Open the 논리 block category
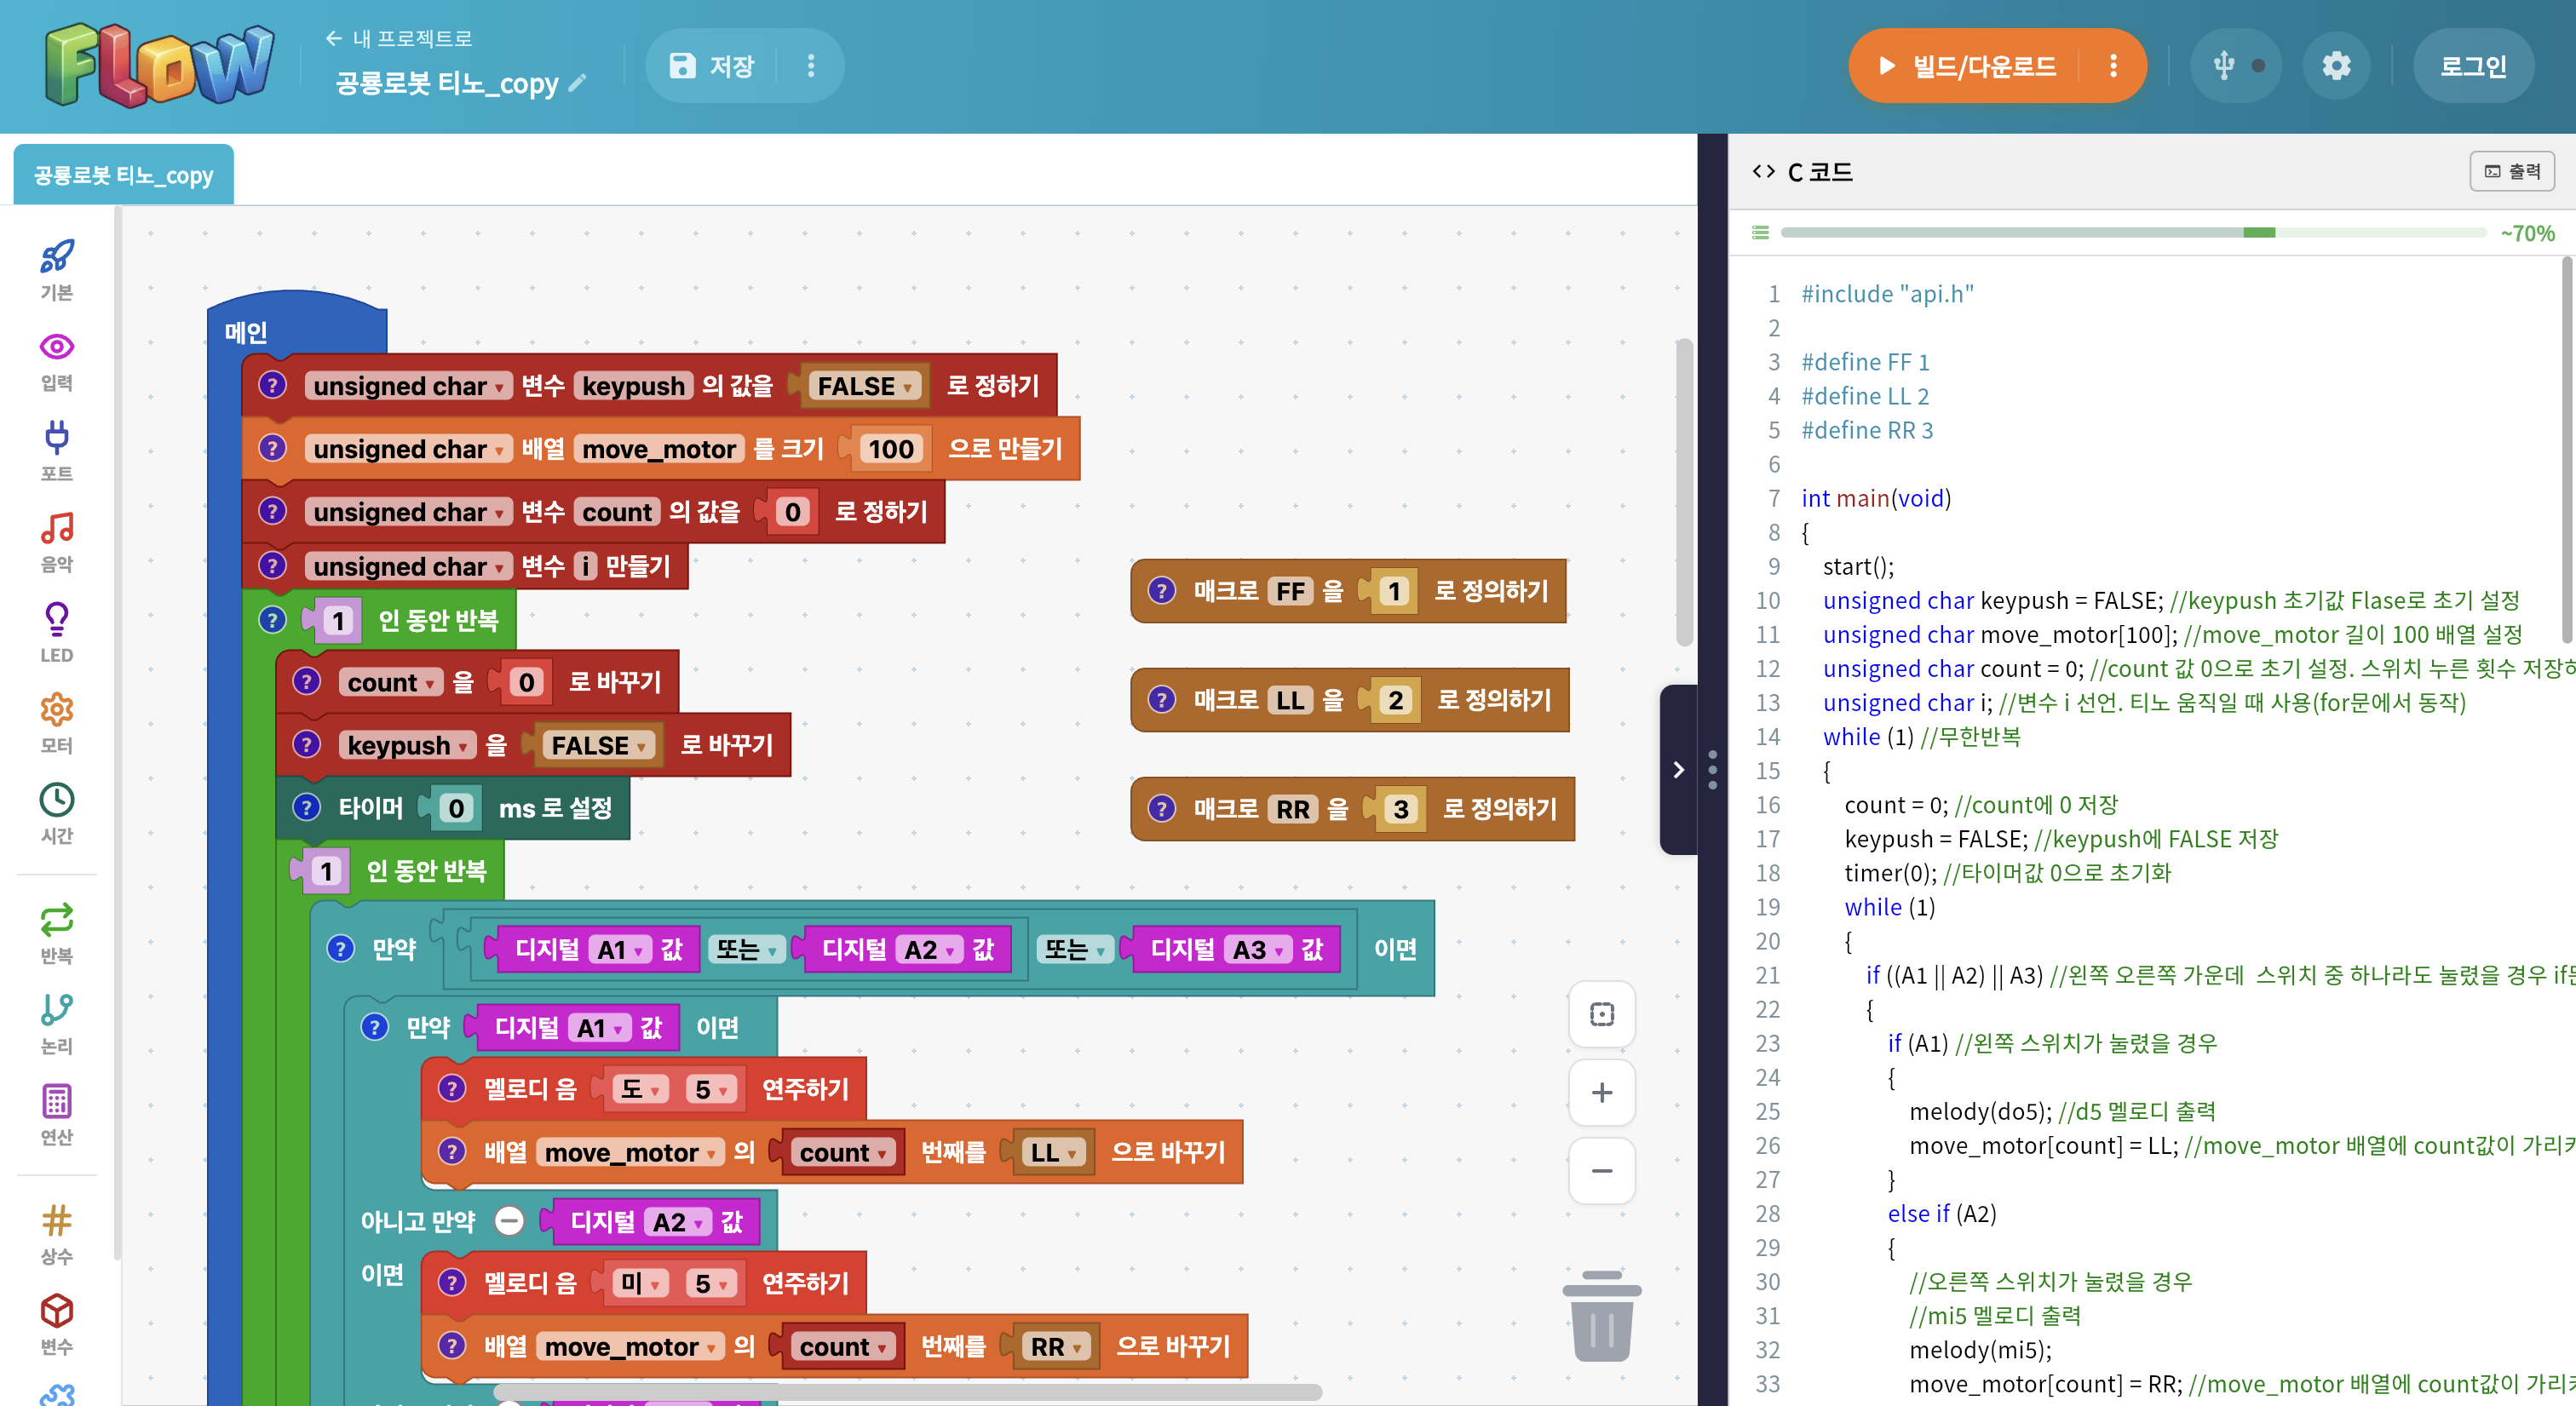The height and width of the screenshot is (1406, 2576). click(x=57, y=1025)
